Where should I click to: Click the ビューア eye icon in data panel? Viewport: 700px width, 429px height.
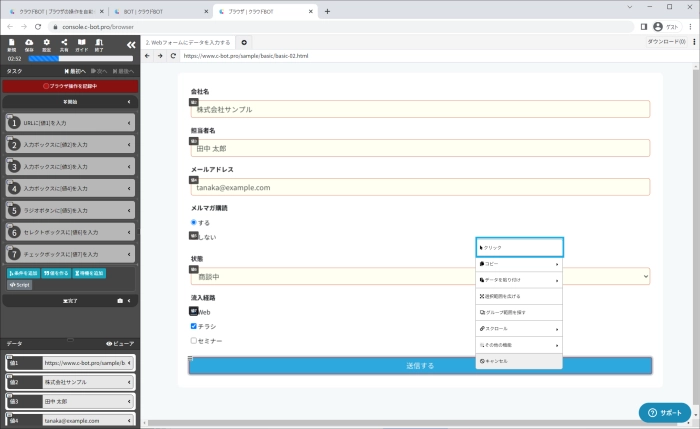pyautogui.click(x=119, y=343)
